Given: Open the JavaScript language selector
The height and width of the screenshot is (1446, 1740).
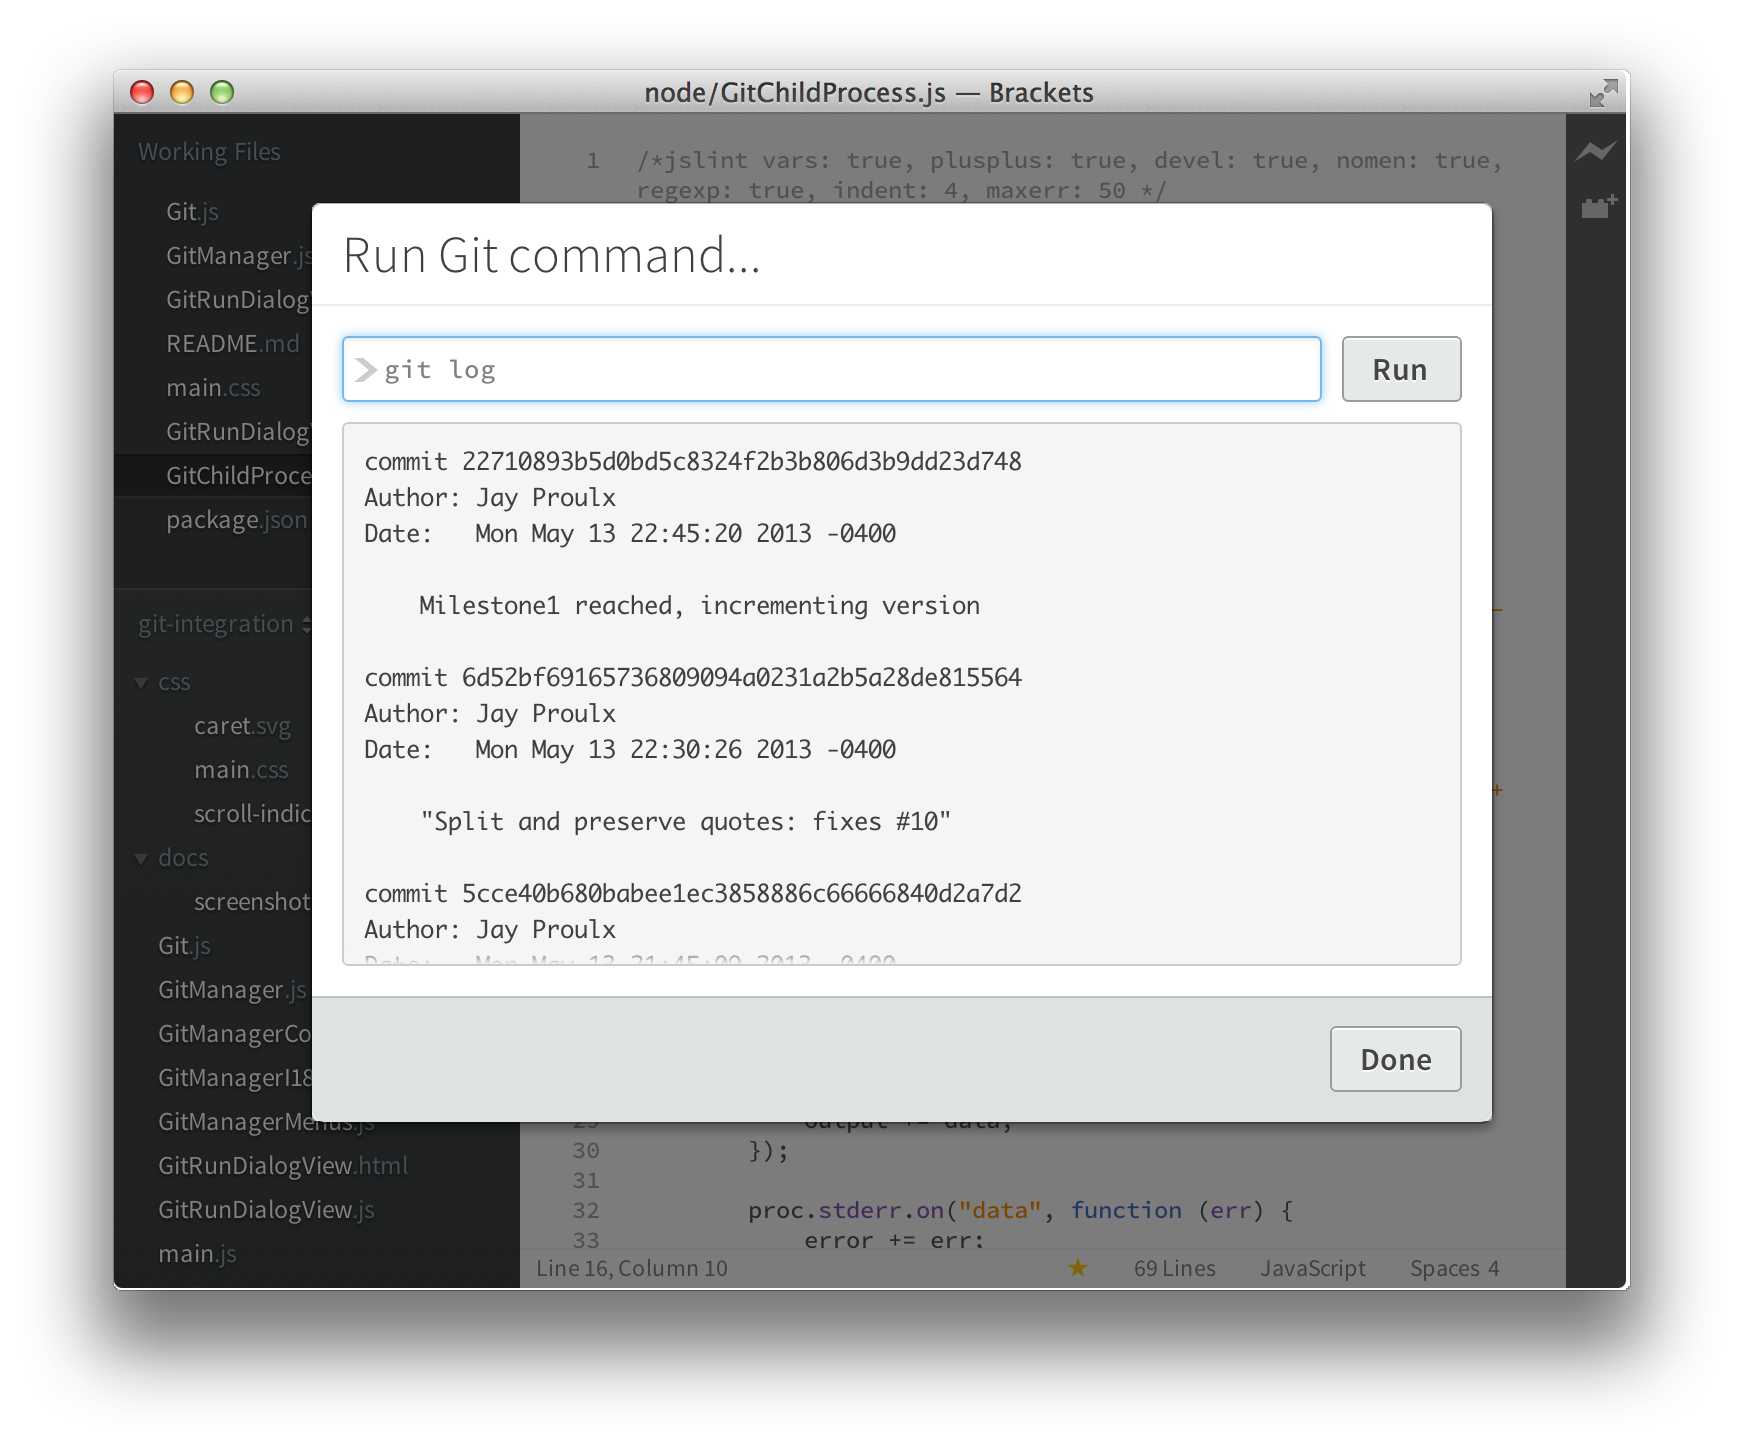Looking at the screenshot, I should coord(1312,1268).
